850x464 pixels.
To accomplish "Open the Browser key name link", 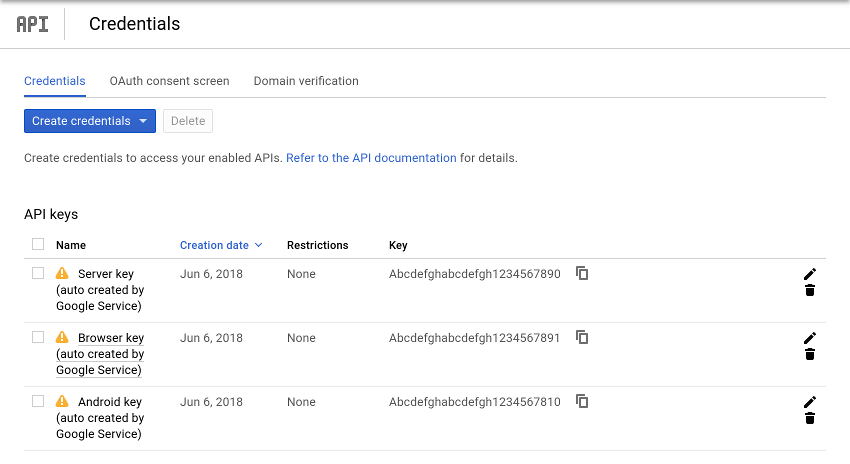I will [111, 338].
